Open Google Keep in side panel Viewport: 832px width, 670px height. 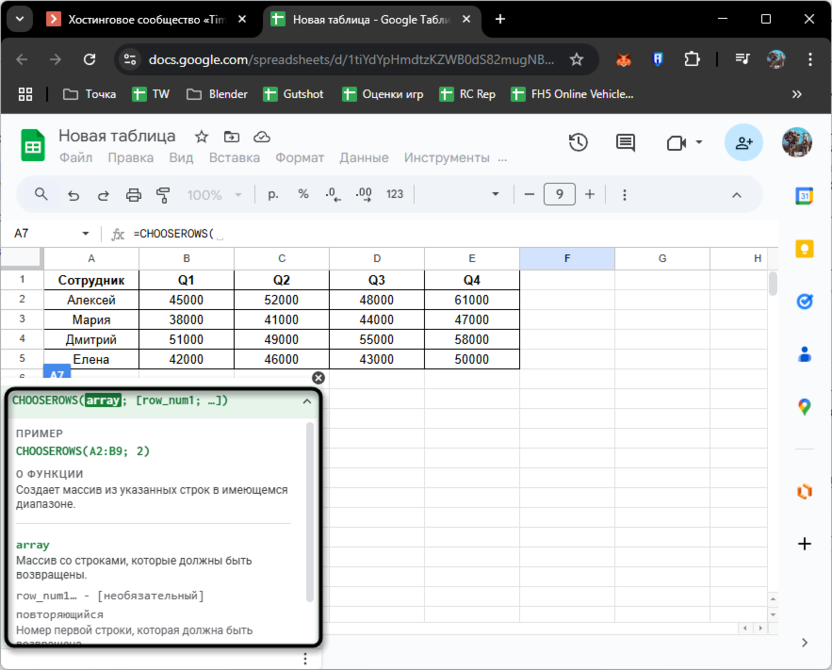tap(804, 249)
